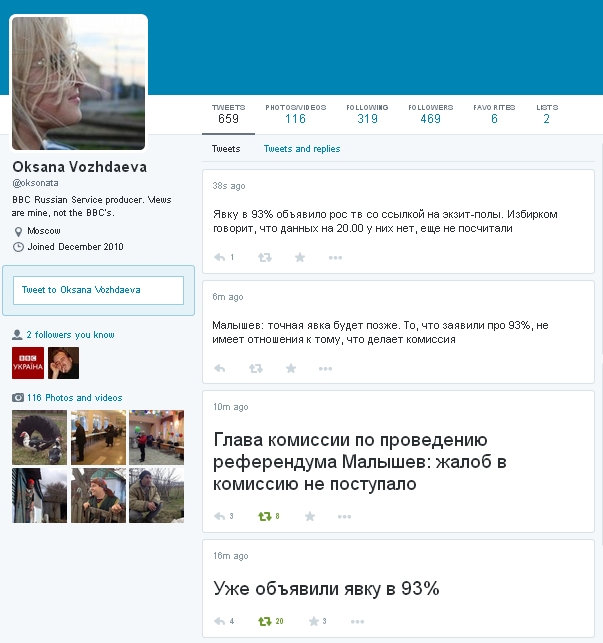This screenshot has height=643, width=603.
Task: Retweet the 38s ago tweet
Action: [x=264, y=257]
